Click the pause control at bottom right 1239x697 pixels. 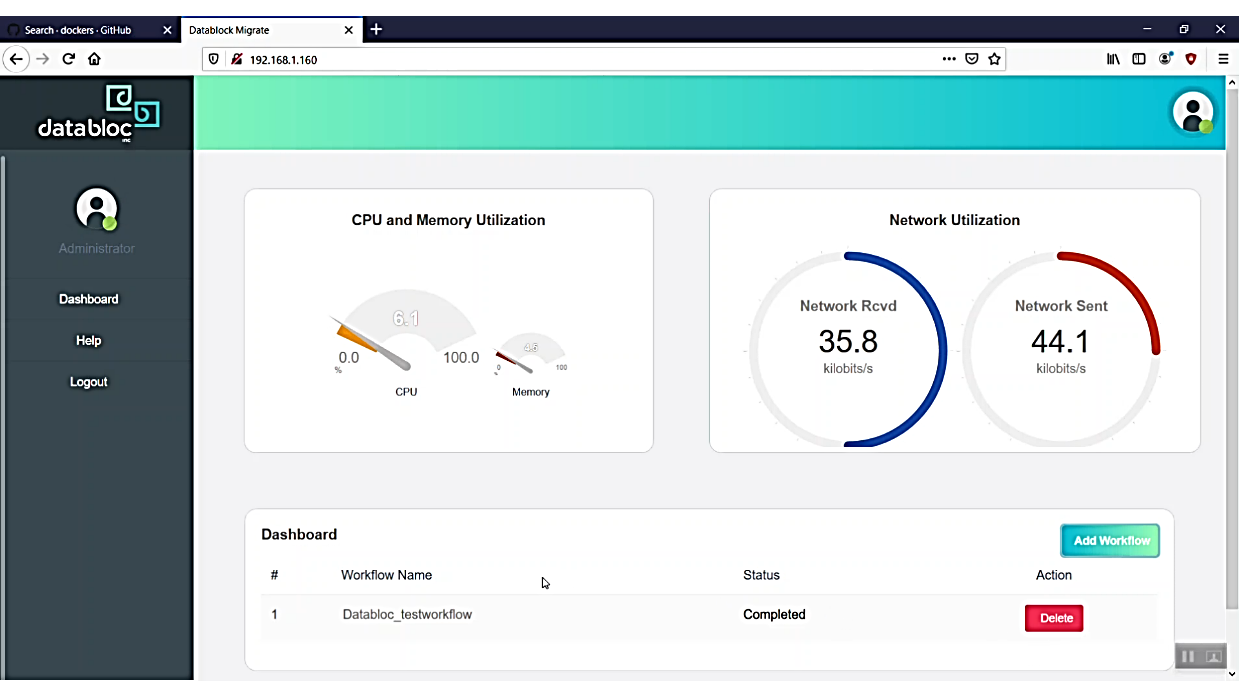[x=1187, y=656]
